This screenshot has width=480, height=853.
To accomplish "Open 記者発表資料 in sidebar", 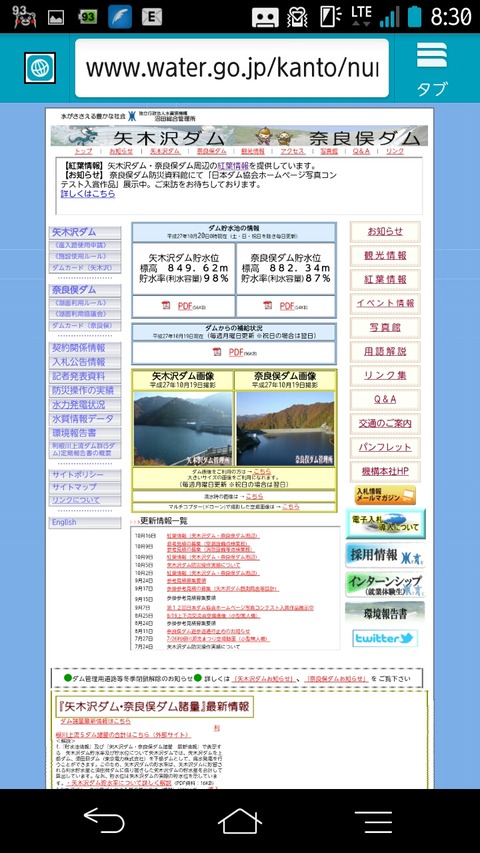I will [x=85, y=376].
